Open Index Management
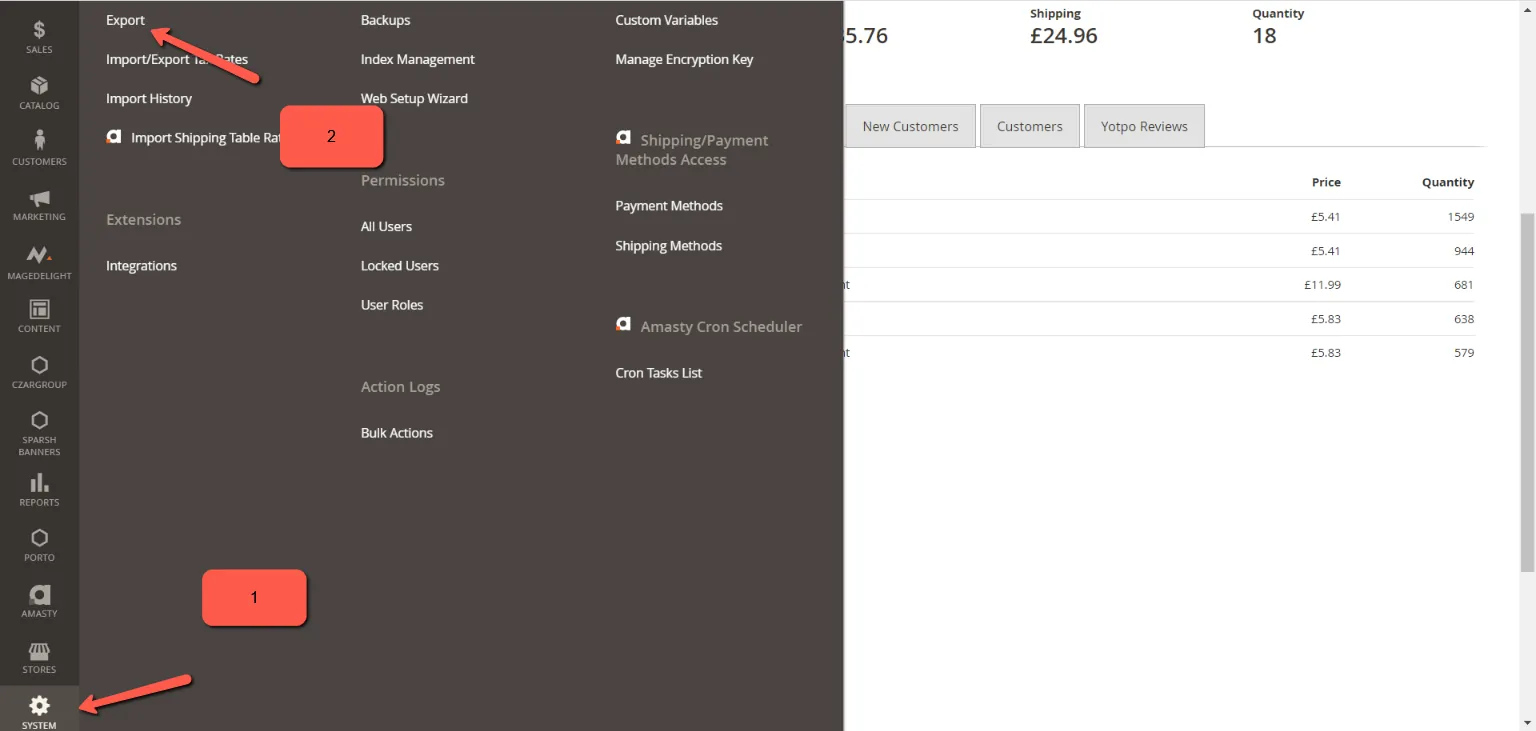Image resolution: width=1536 pixels, height=731 pixels. pyautogui.click(x=417, y=60)
